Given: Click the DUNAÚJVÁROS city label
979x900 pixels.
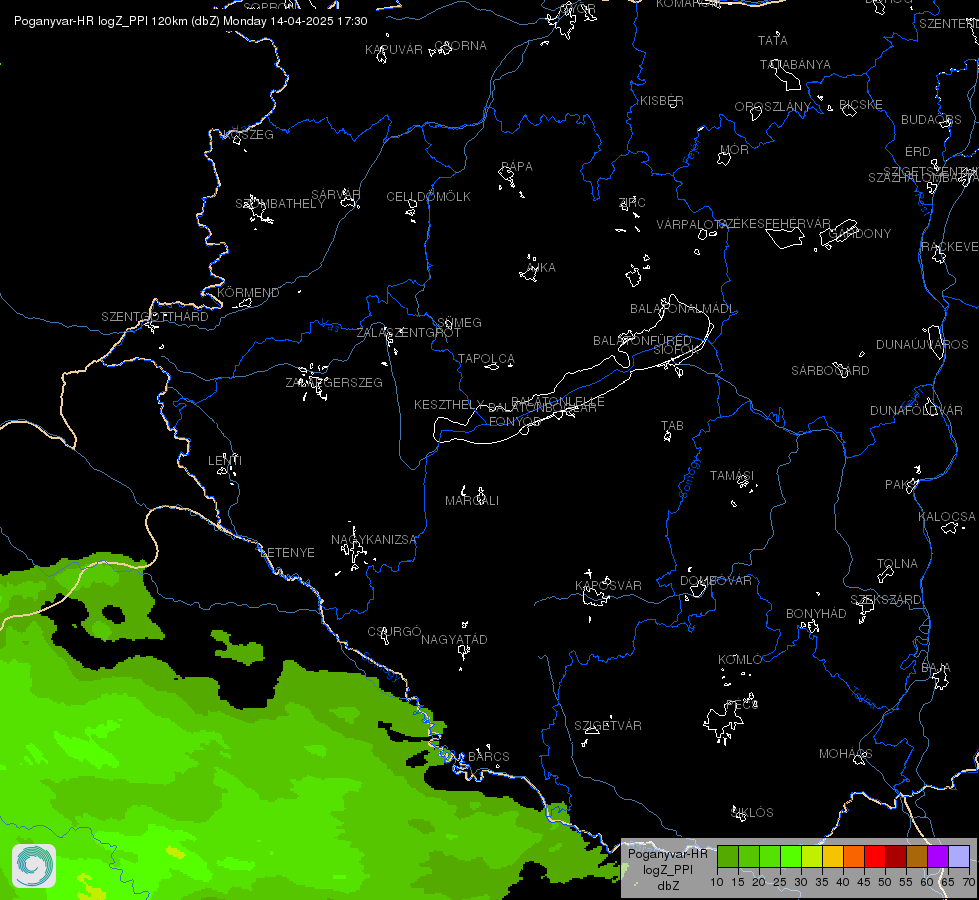Looking at the screenshot, I should 922,345.
